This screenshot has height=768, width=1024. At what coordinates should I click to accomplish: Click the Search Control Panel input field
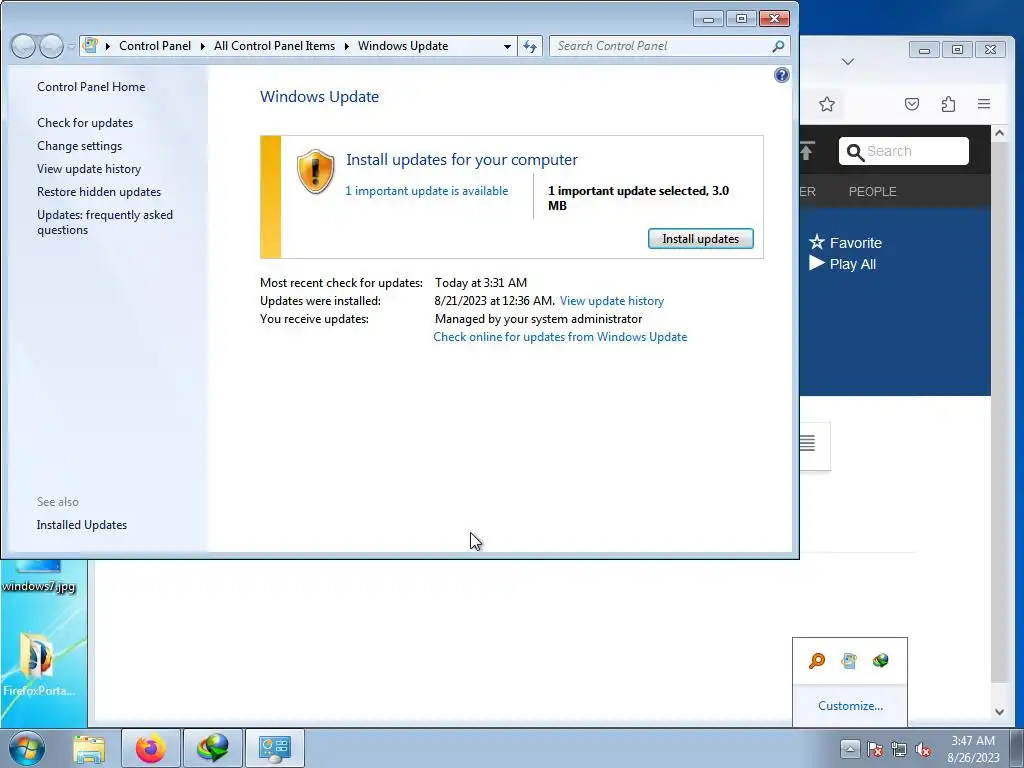tap(669, 46)
